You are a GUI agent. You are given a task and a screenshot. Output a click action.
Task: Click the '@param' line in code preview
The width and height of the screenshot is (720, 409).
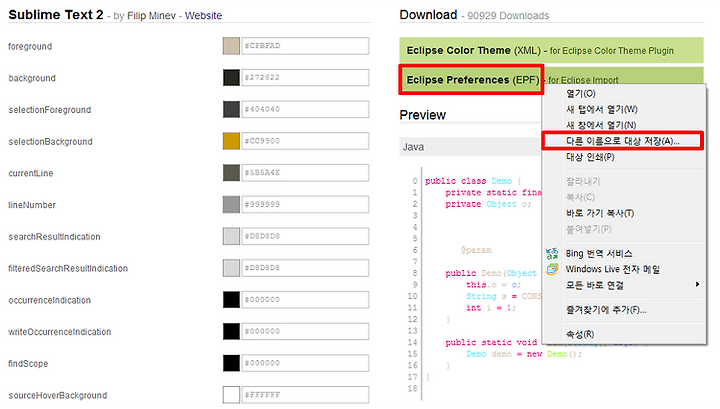point(476,250)
